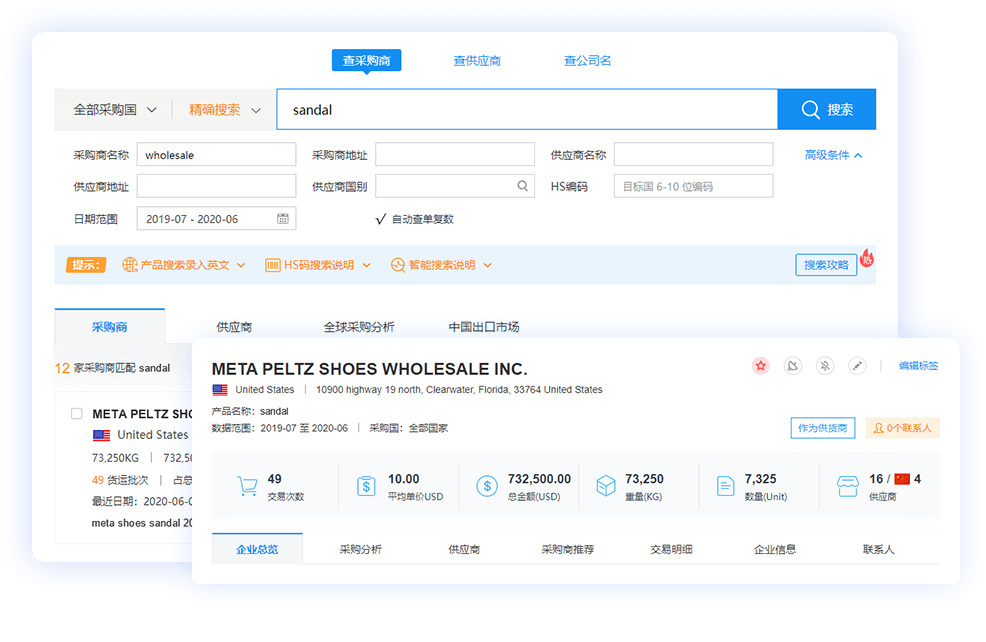Click the 49 货运批次 text in result row
The width and height of the screenshot is (986, 642).
(119, 480)
